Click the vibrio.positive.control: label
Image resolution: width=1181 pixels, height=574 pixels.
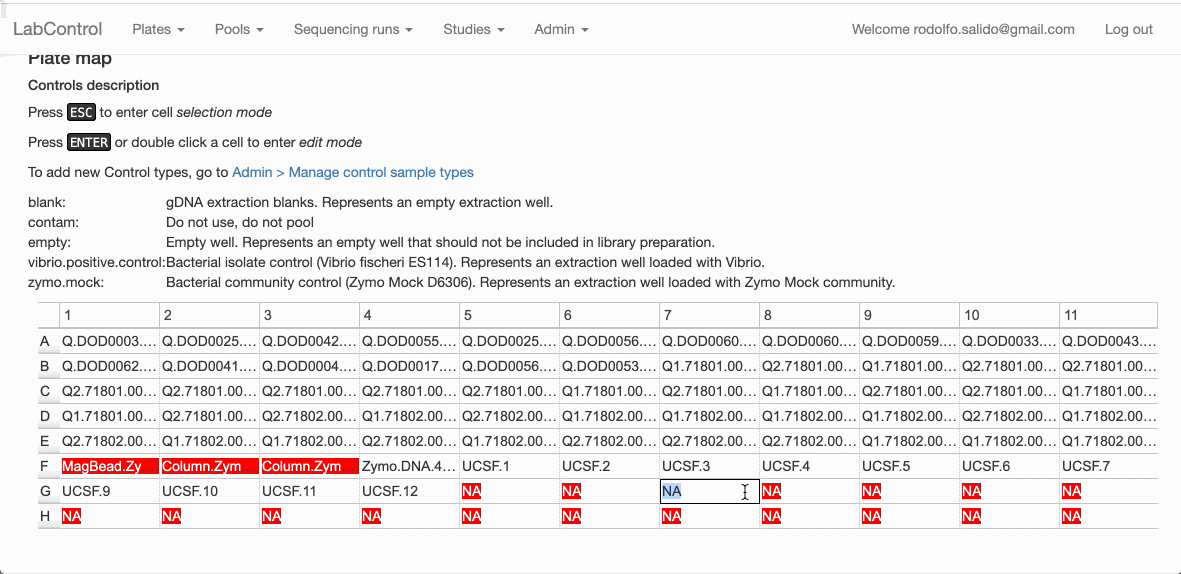tap(96, 263)
